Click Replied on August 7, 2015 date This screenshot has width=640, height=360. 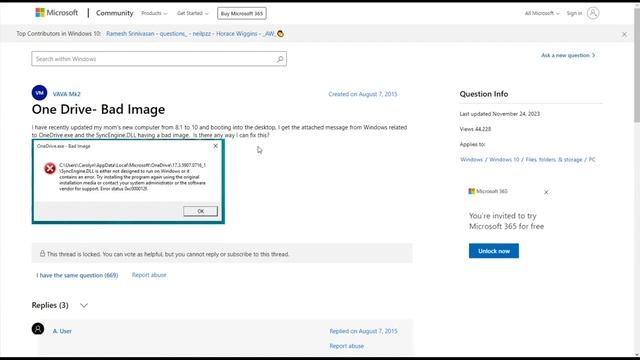click(363, 331)
